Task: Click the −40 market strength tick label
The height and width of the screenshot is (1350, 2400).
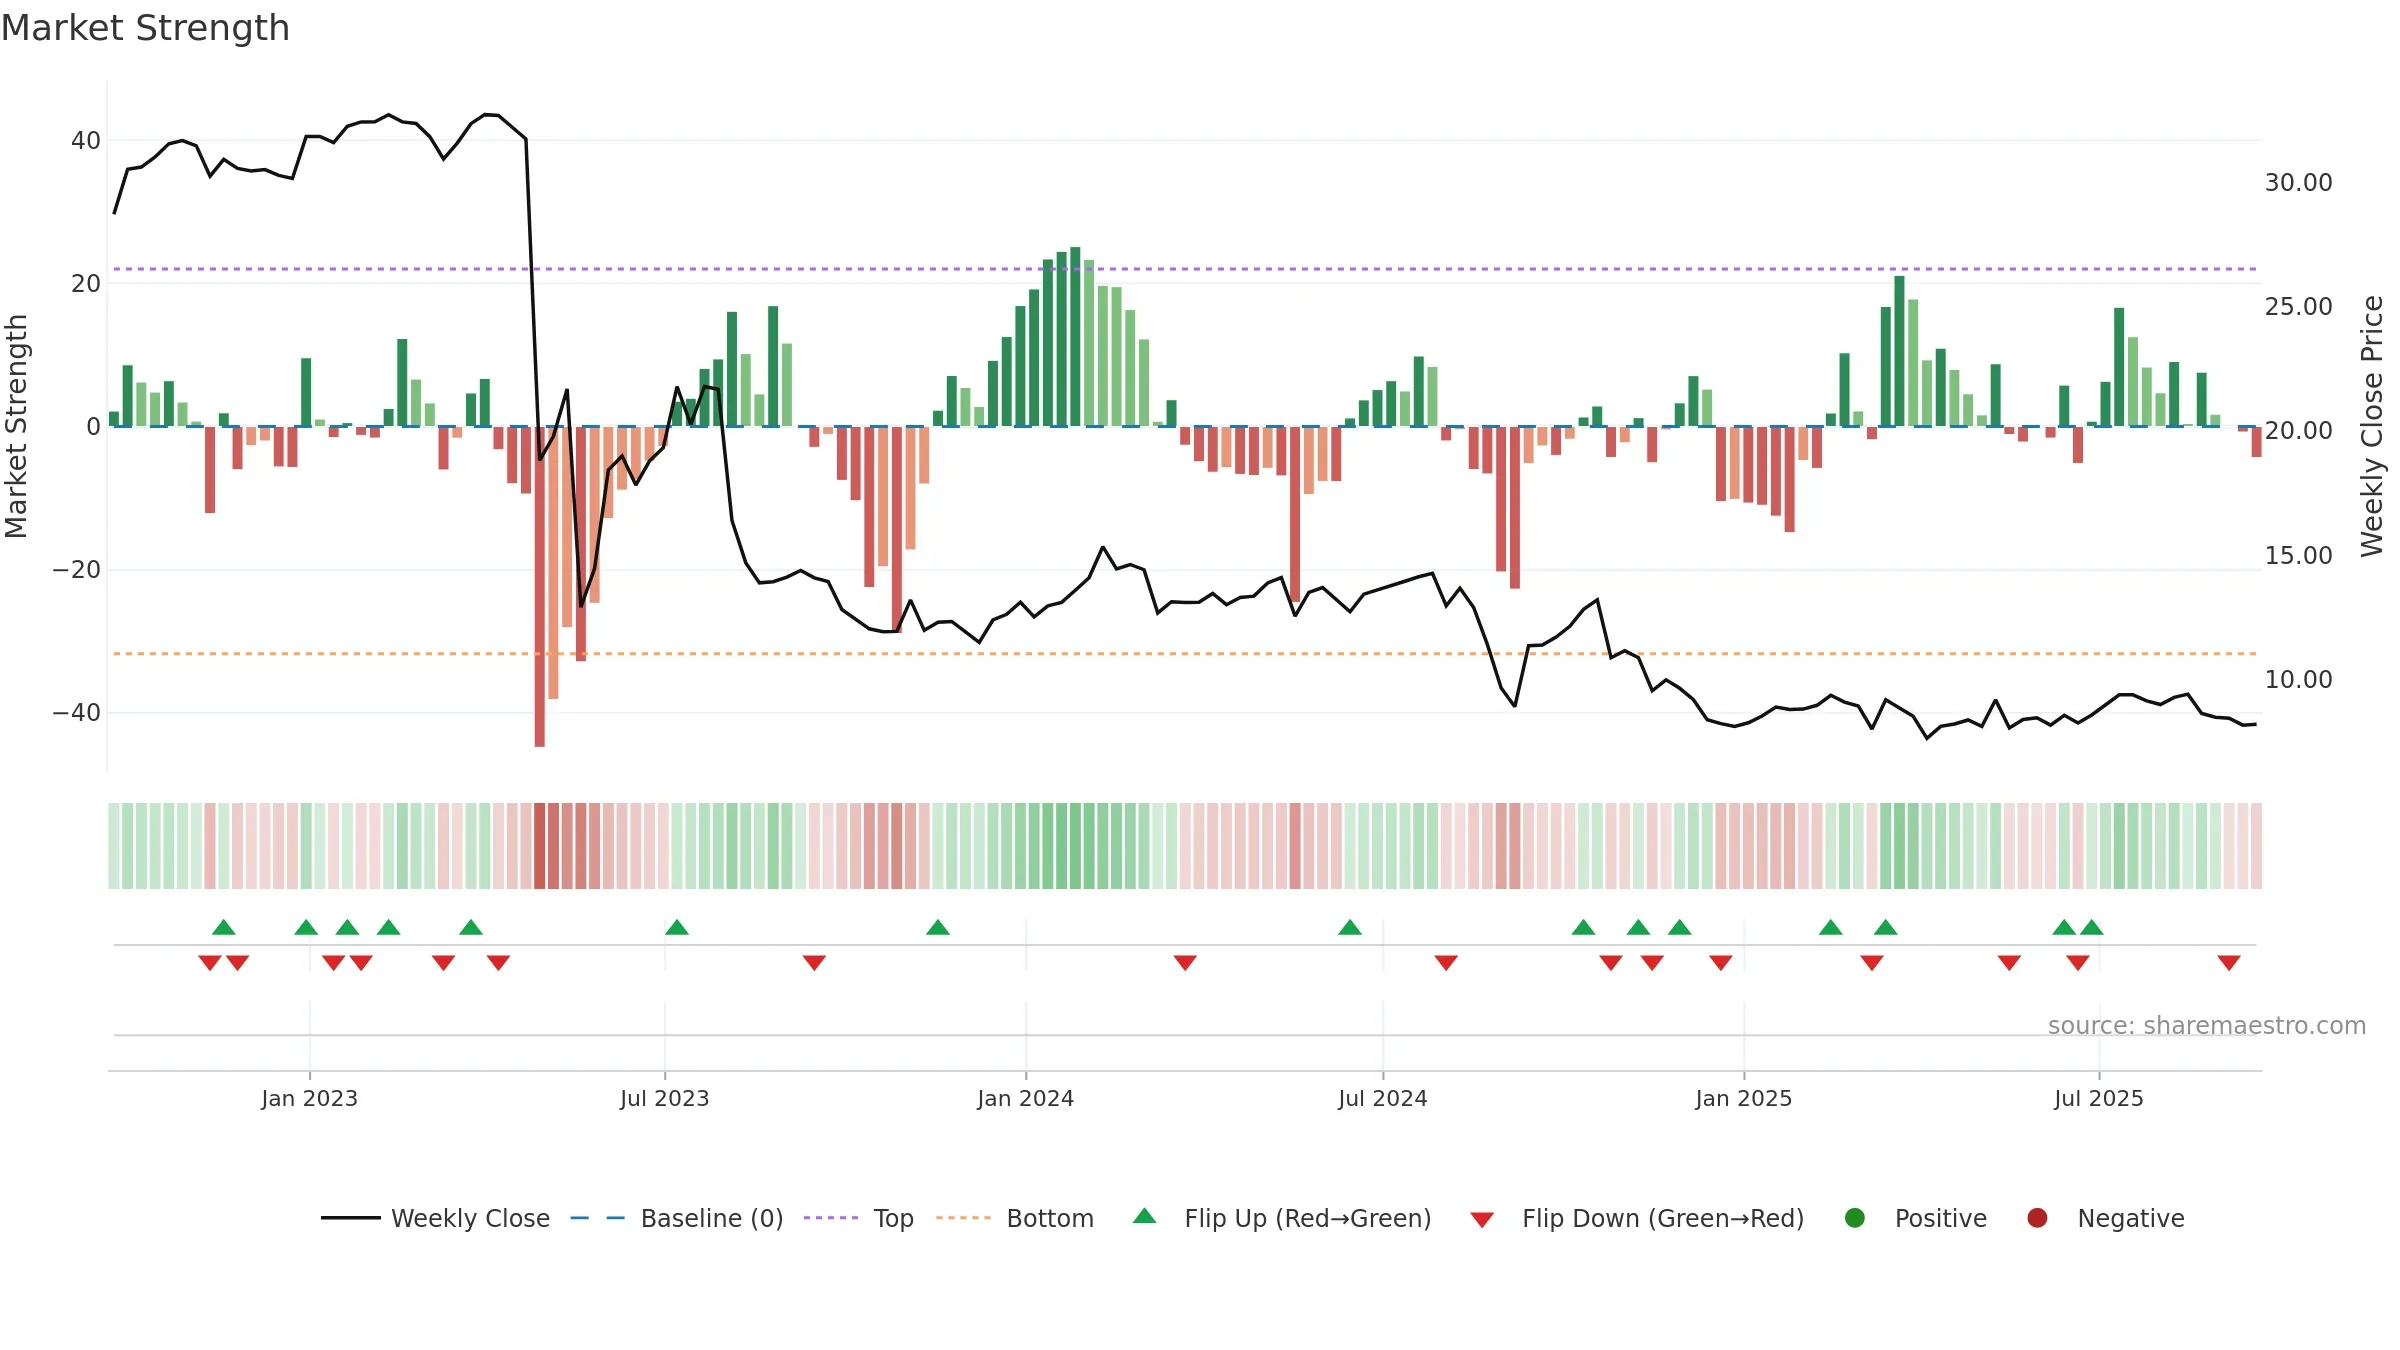Action: (77, 713)
